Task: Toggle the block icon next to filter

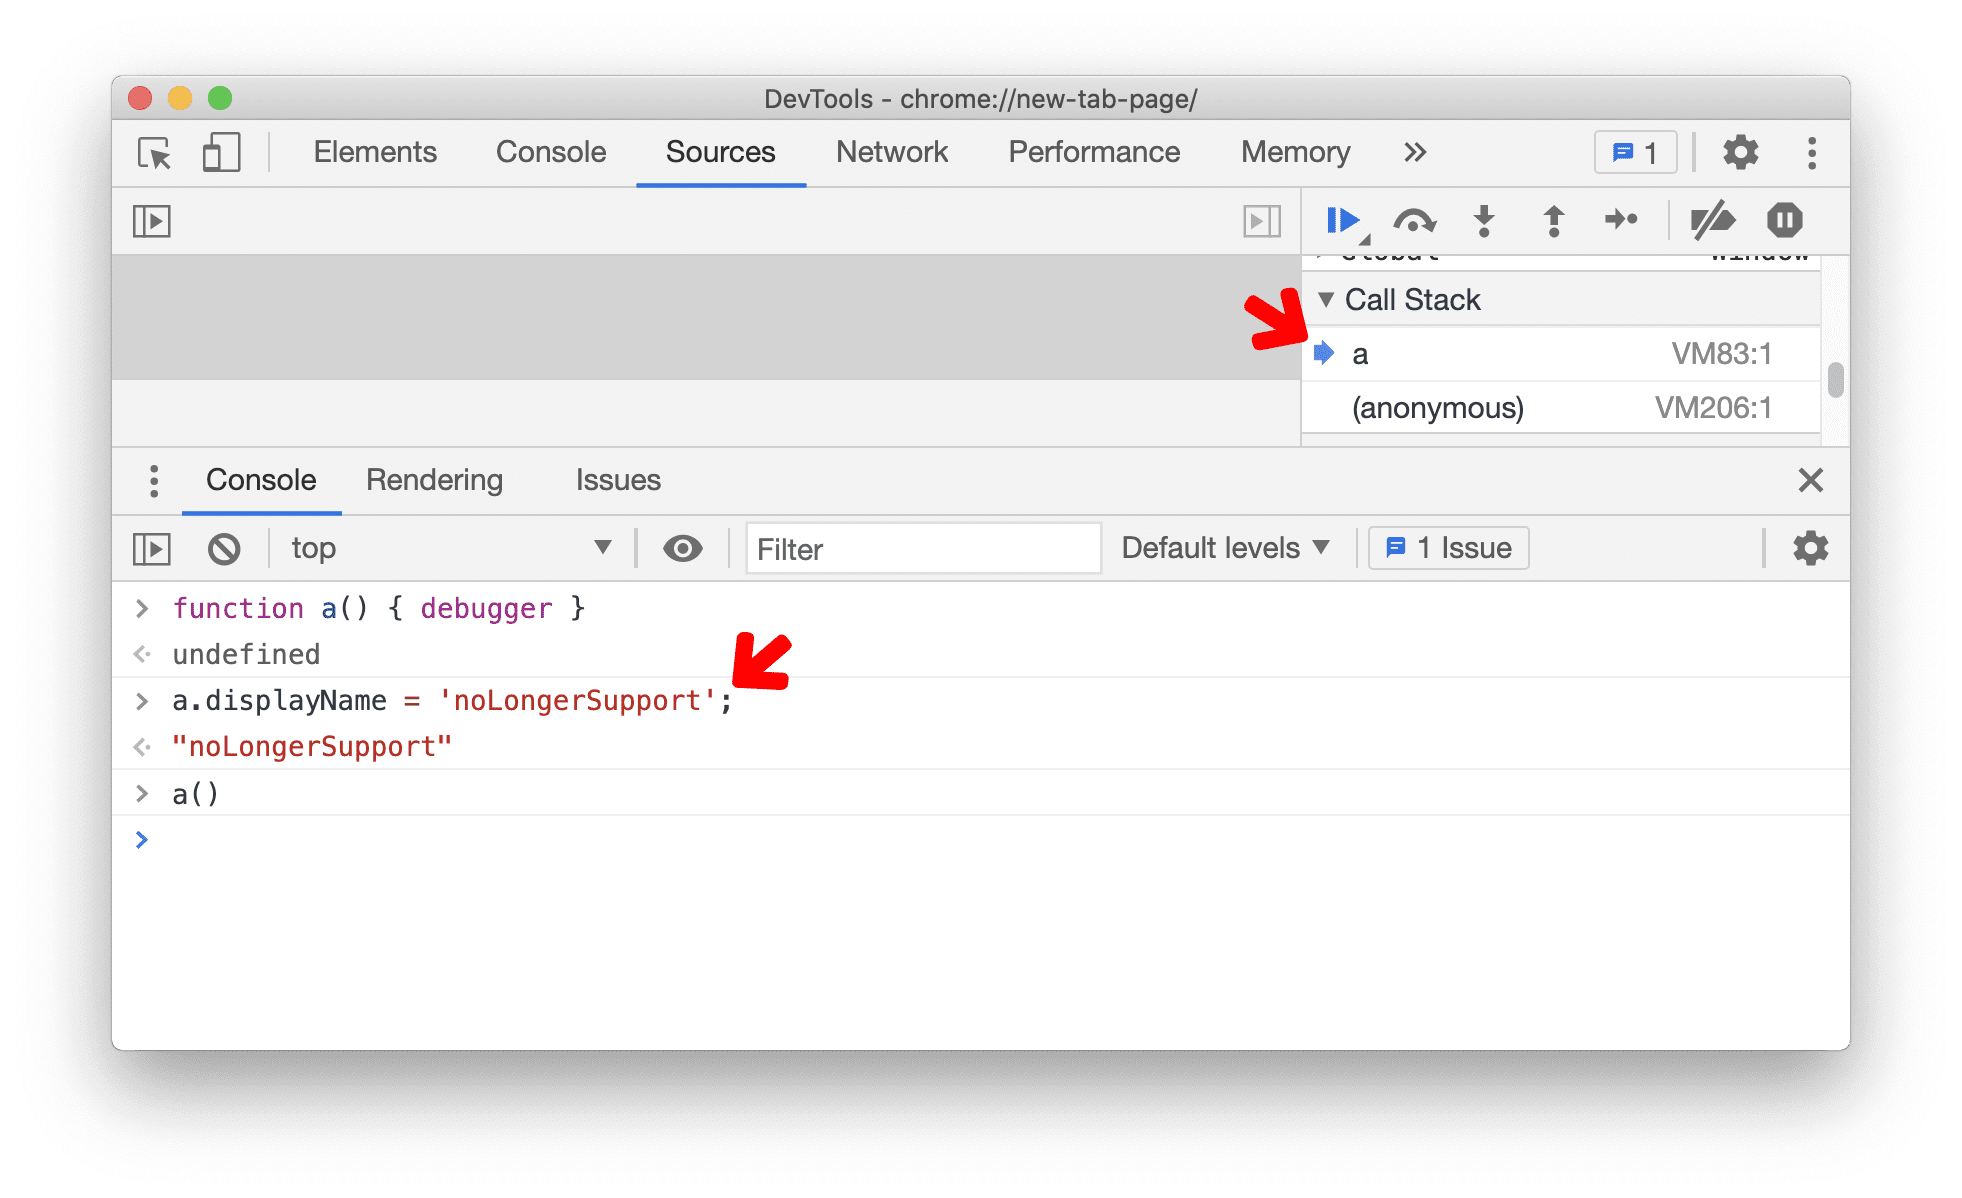Action: [223, 546]
